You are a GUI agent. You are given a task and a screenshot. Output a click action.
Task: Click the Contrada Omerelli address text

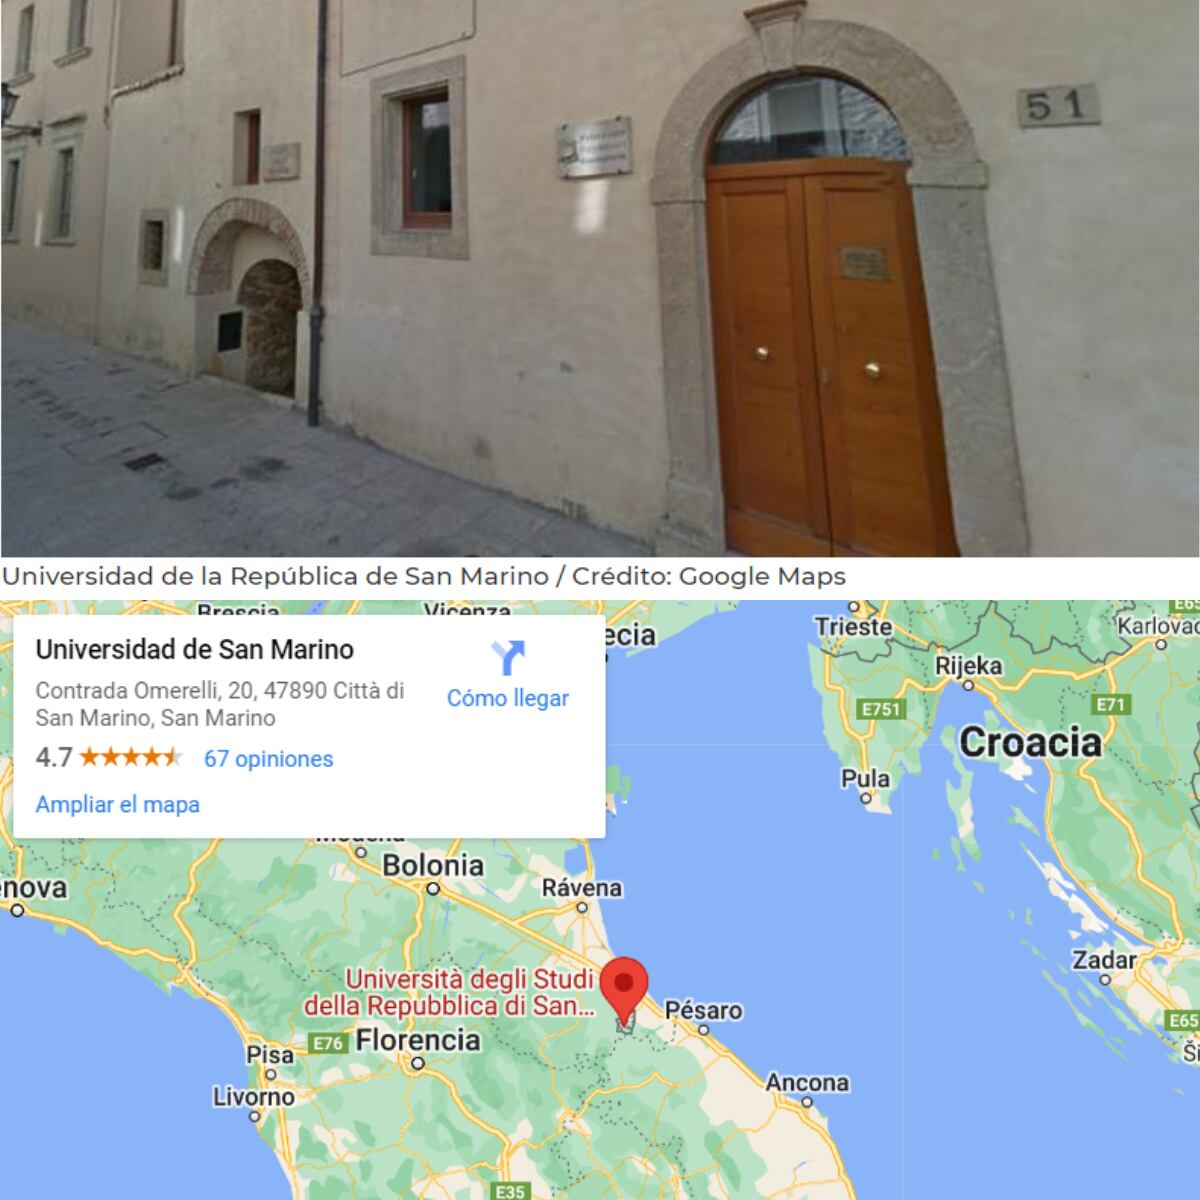point(220,704)
